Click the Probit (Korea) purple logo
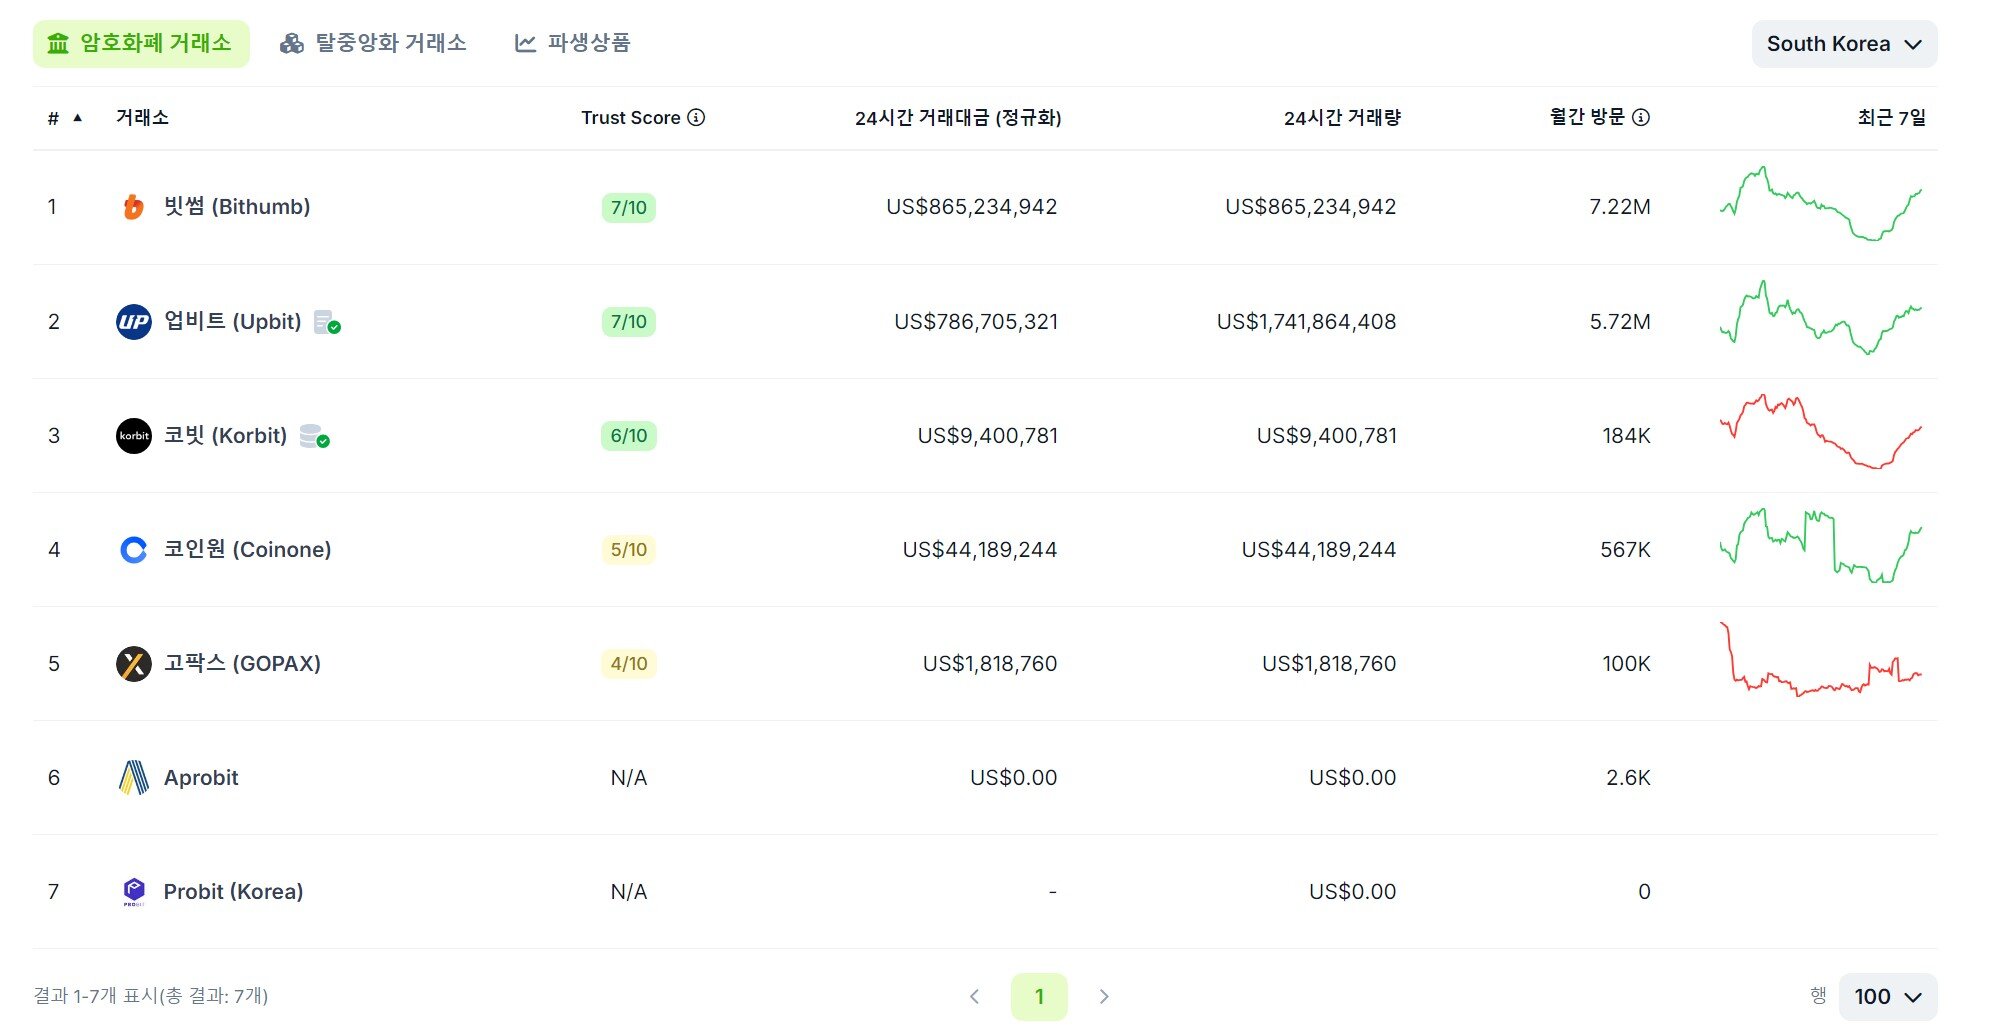The image size is (2001, 1032). 133,891
